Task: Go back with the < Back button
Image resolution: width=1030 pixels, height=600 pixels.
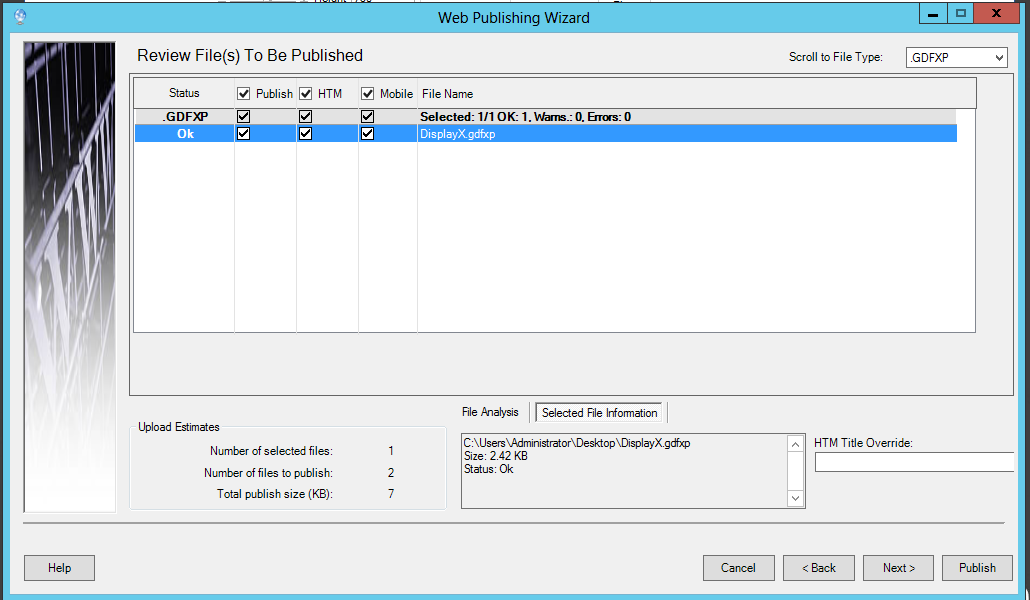Action: coord(818,568)
